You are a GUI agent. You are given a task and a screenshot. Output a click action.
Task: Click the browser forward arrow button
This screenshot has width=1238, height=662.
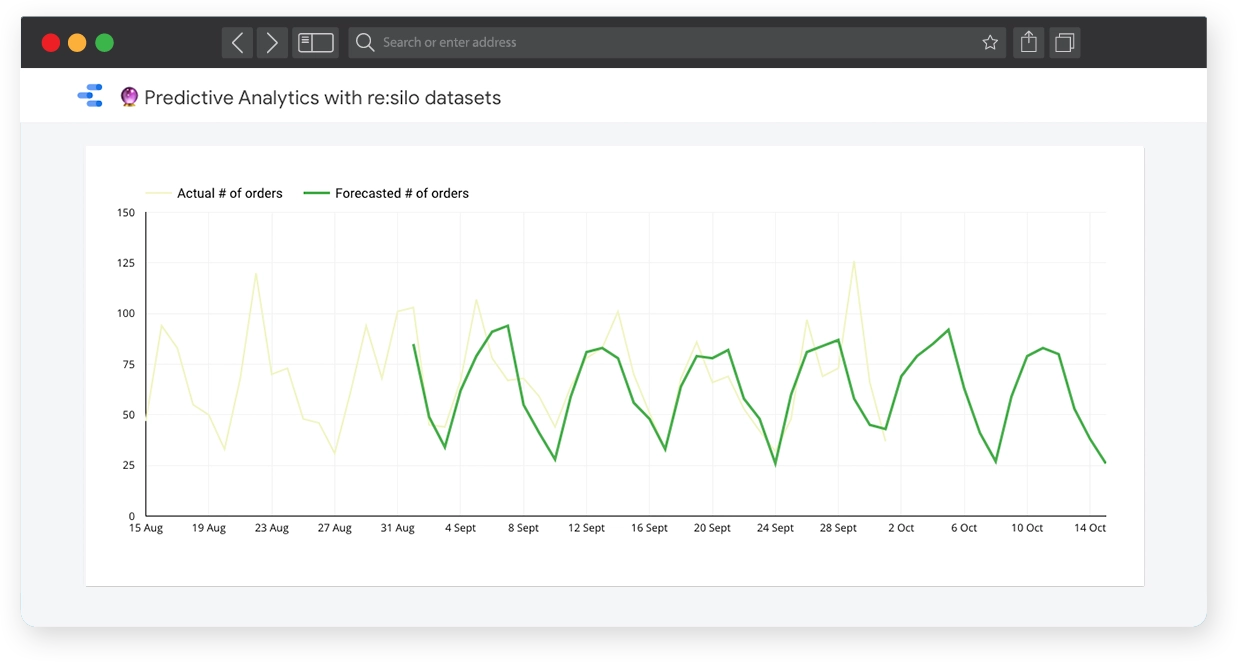click(x=272, y=42)
